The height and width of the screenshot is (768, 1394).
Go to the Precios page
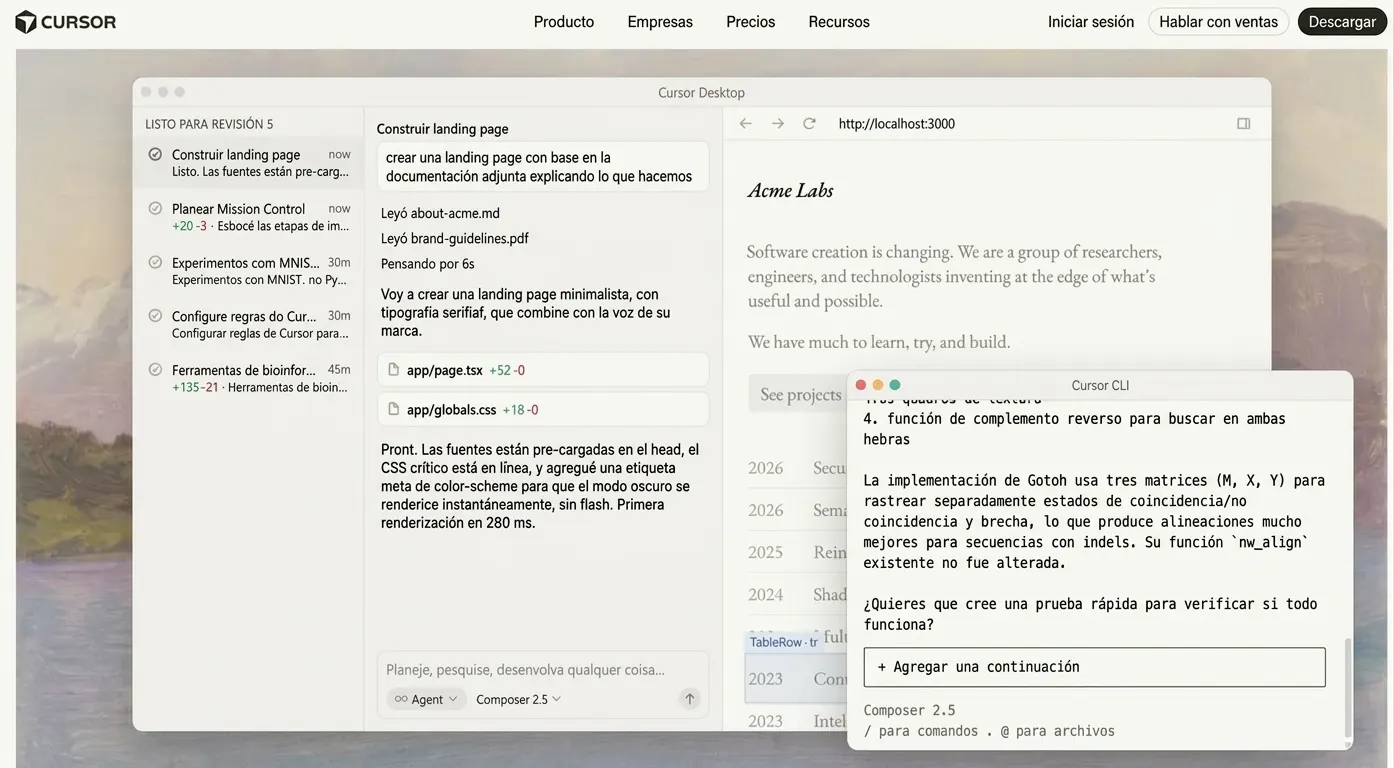pos(751,22)
